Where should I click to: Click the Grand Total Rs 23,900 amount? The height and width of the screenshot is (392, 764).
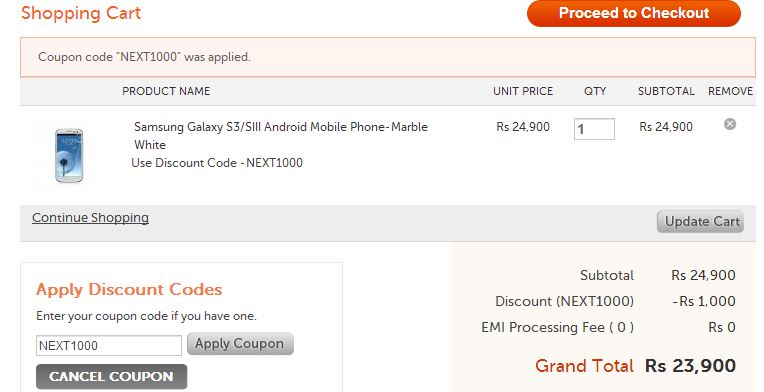(x=690, y=366)
